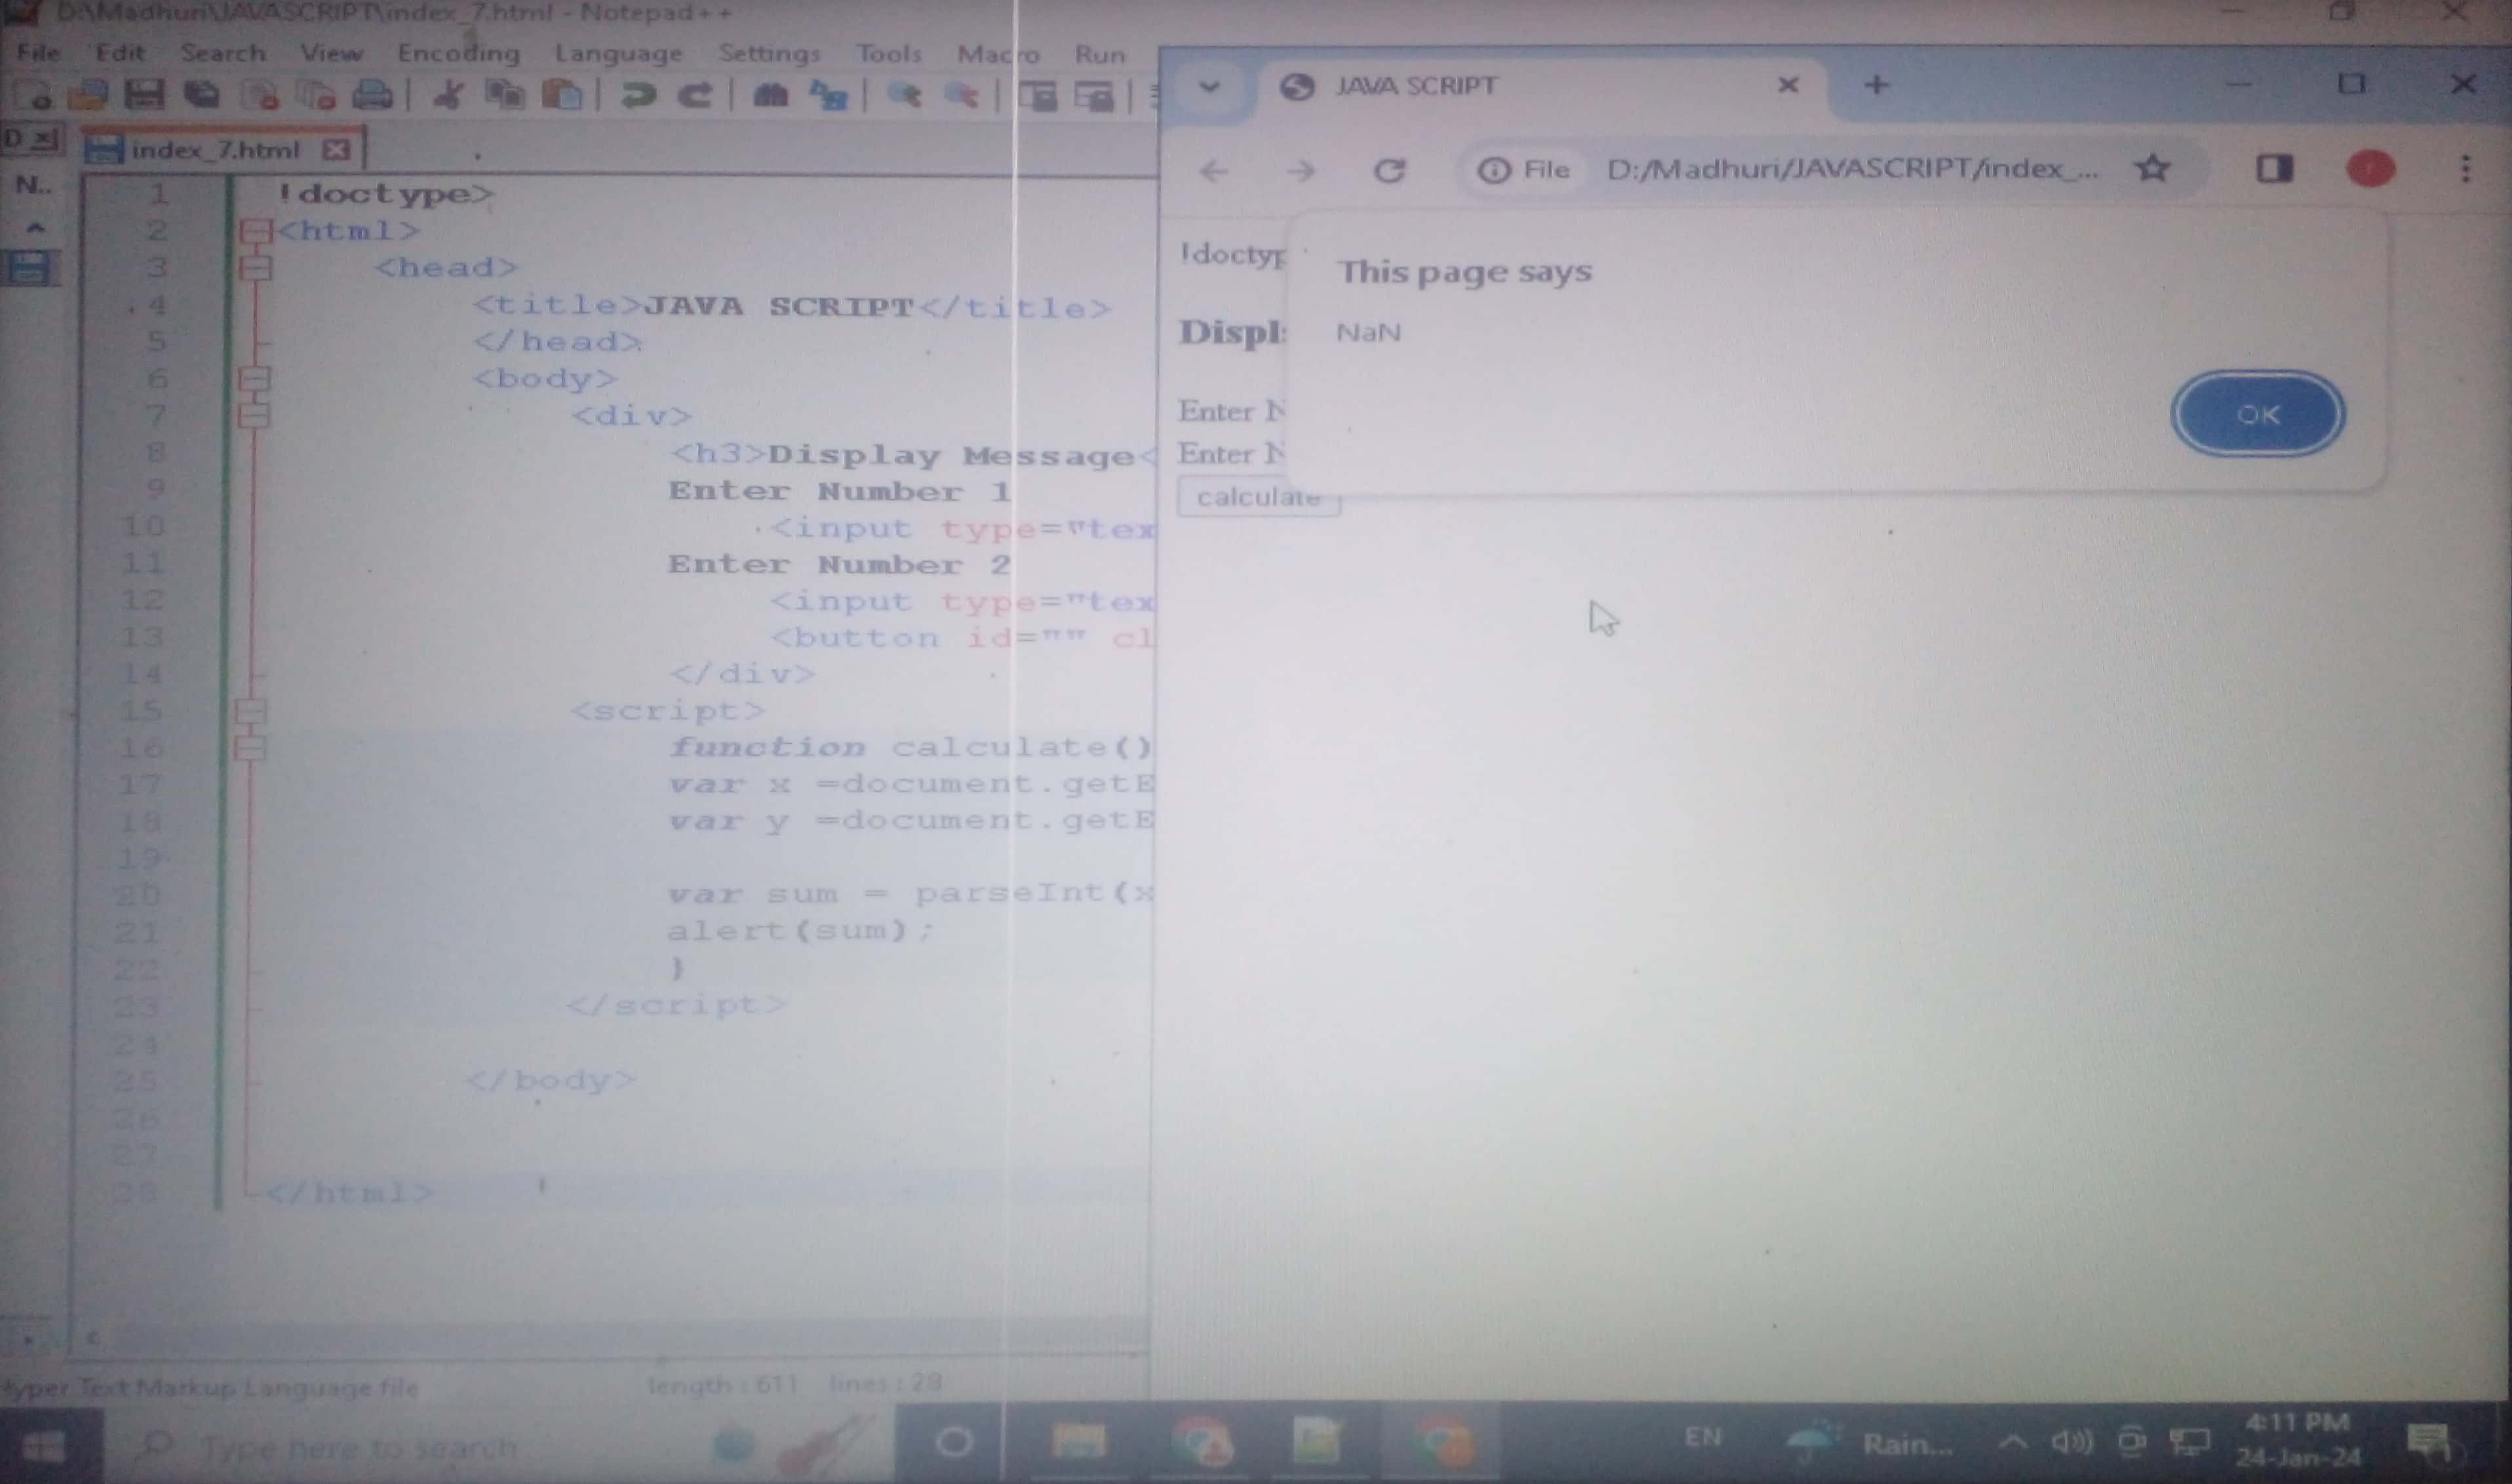Toggle the Chrome side panel icon
The height and width of the screenshot is (1484, 2512).
pos(2274,168)
